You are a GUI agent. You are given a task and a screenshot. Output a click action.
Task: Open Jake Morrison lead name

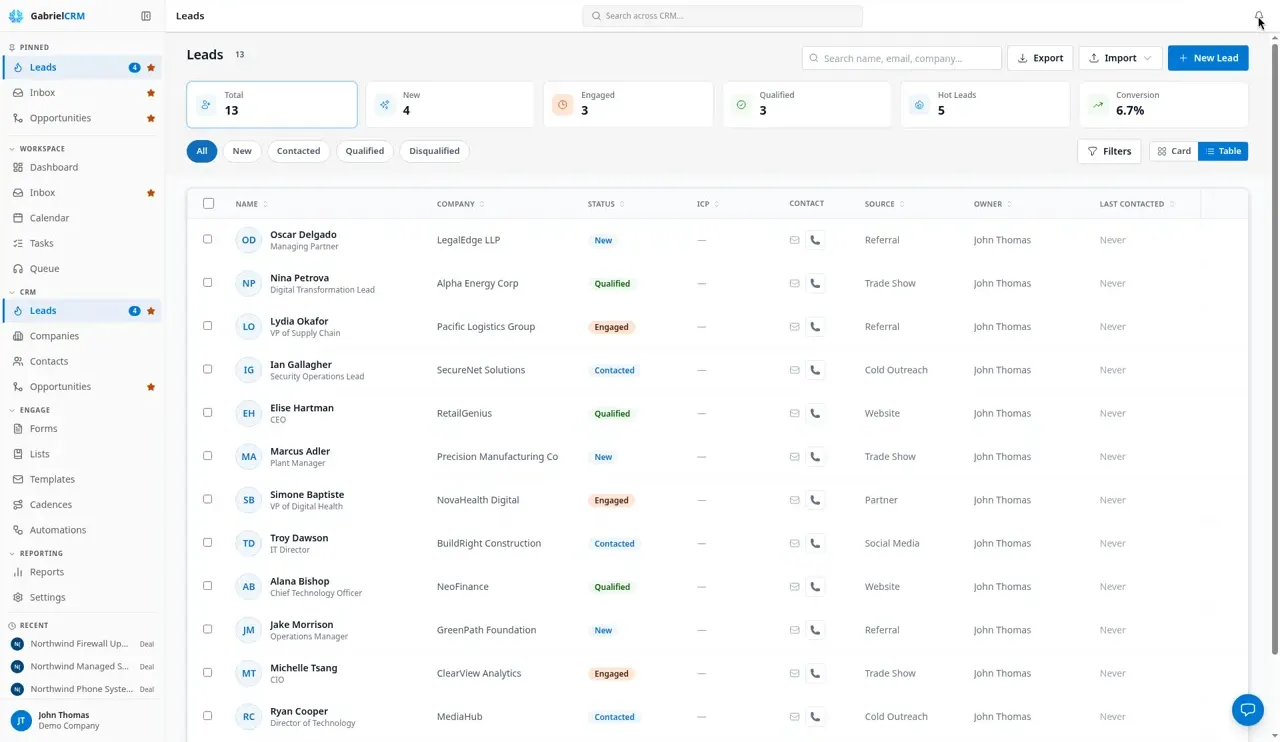click(302, 625)
